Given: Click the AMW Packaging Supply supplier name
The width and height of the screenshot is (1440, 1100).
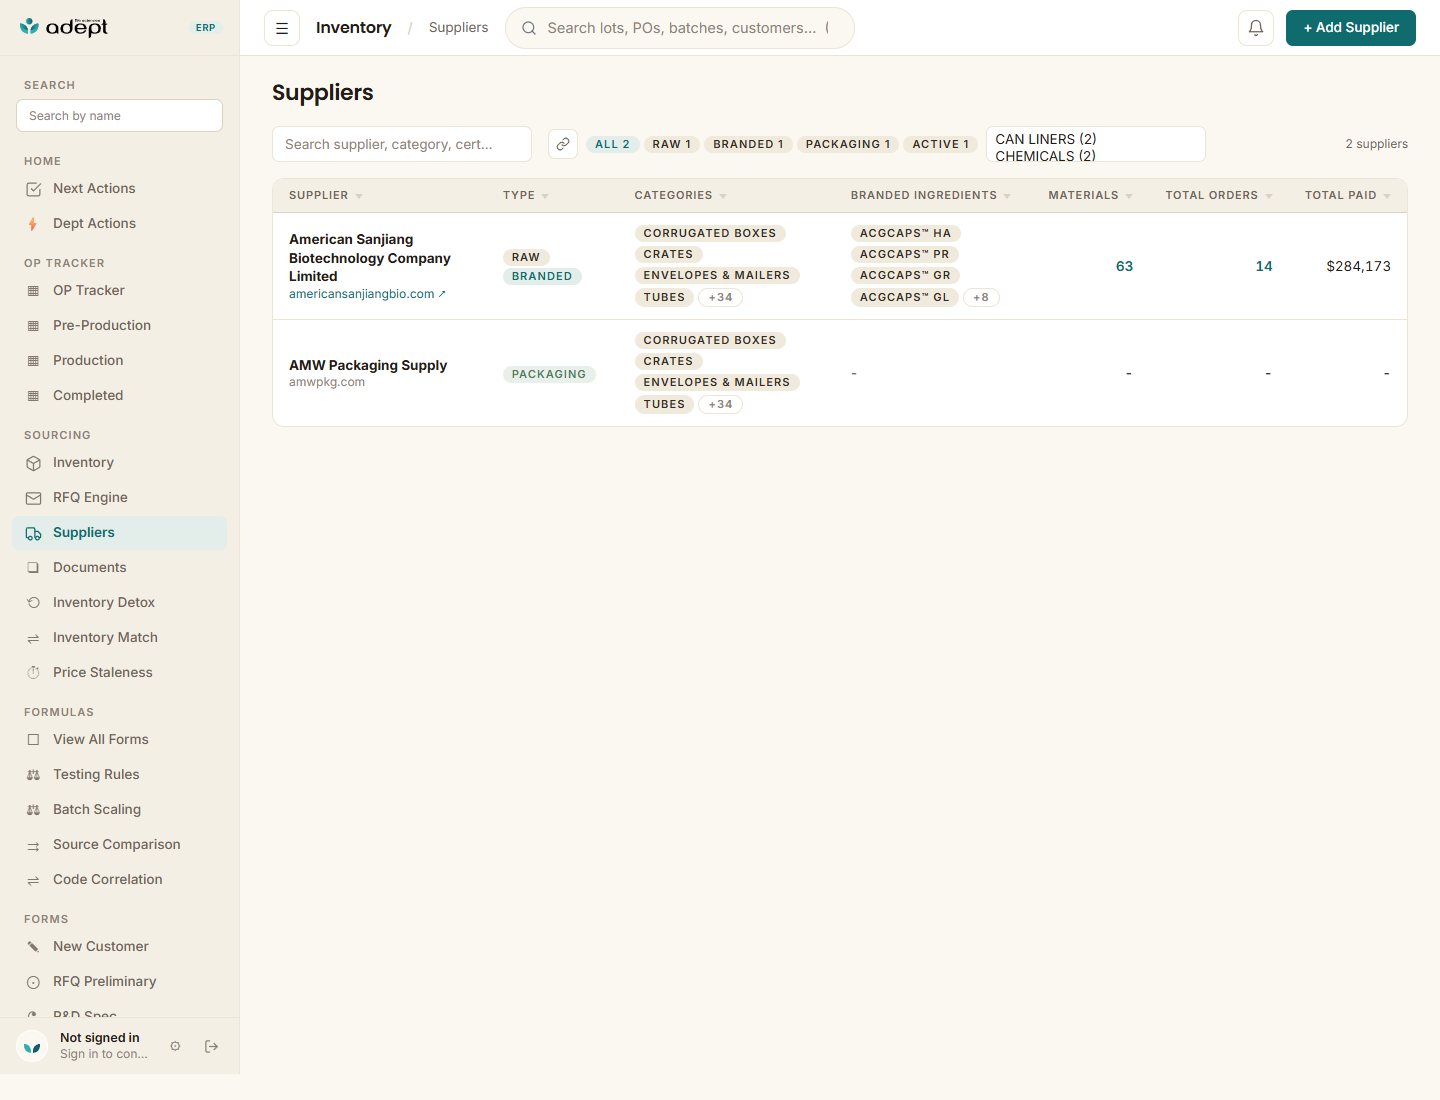Looking at the screenshot, I should pos(368,365).
